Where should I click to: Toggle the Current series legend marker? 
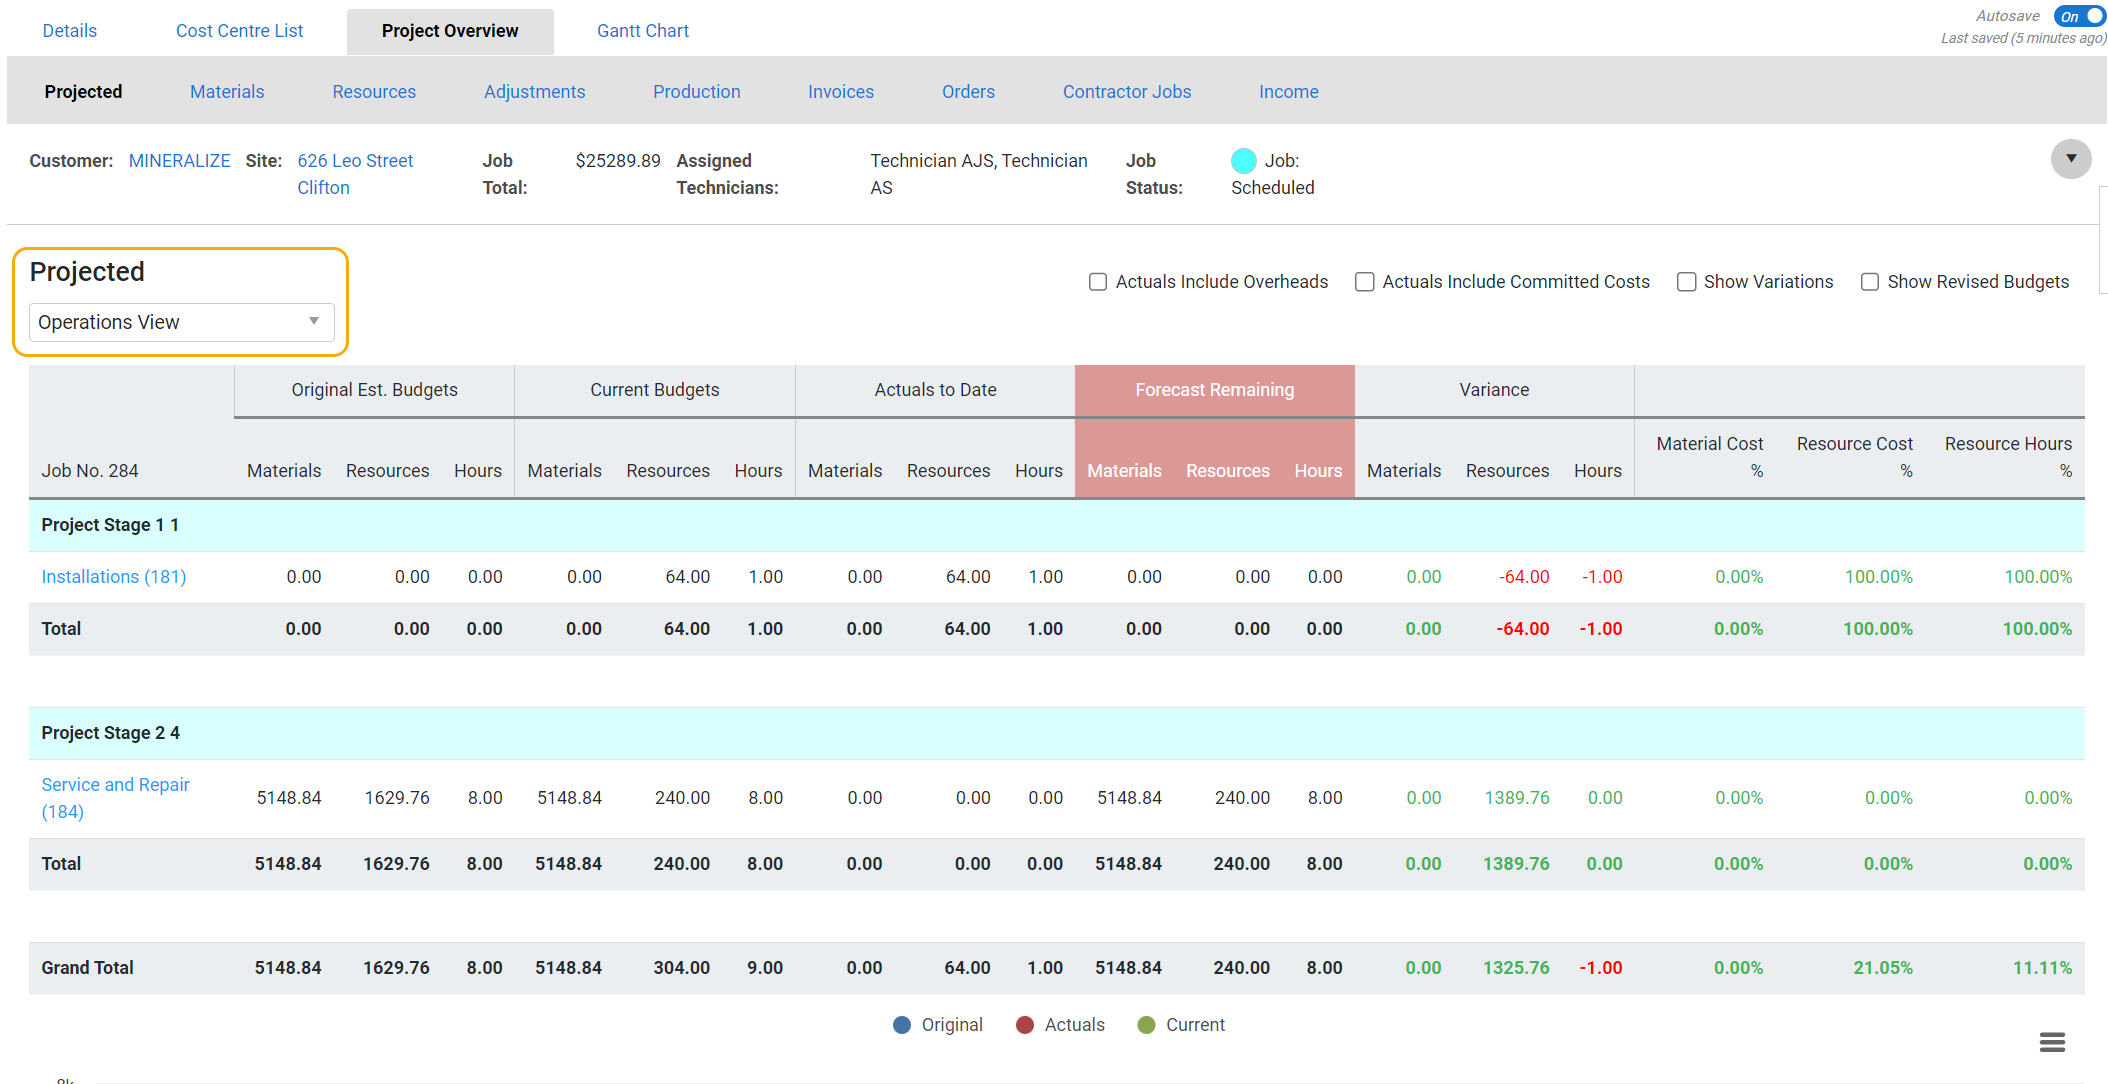[1147, 1025]
